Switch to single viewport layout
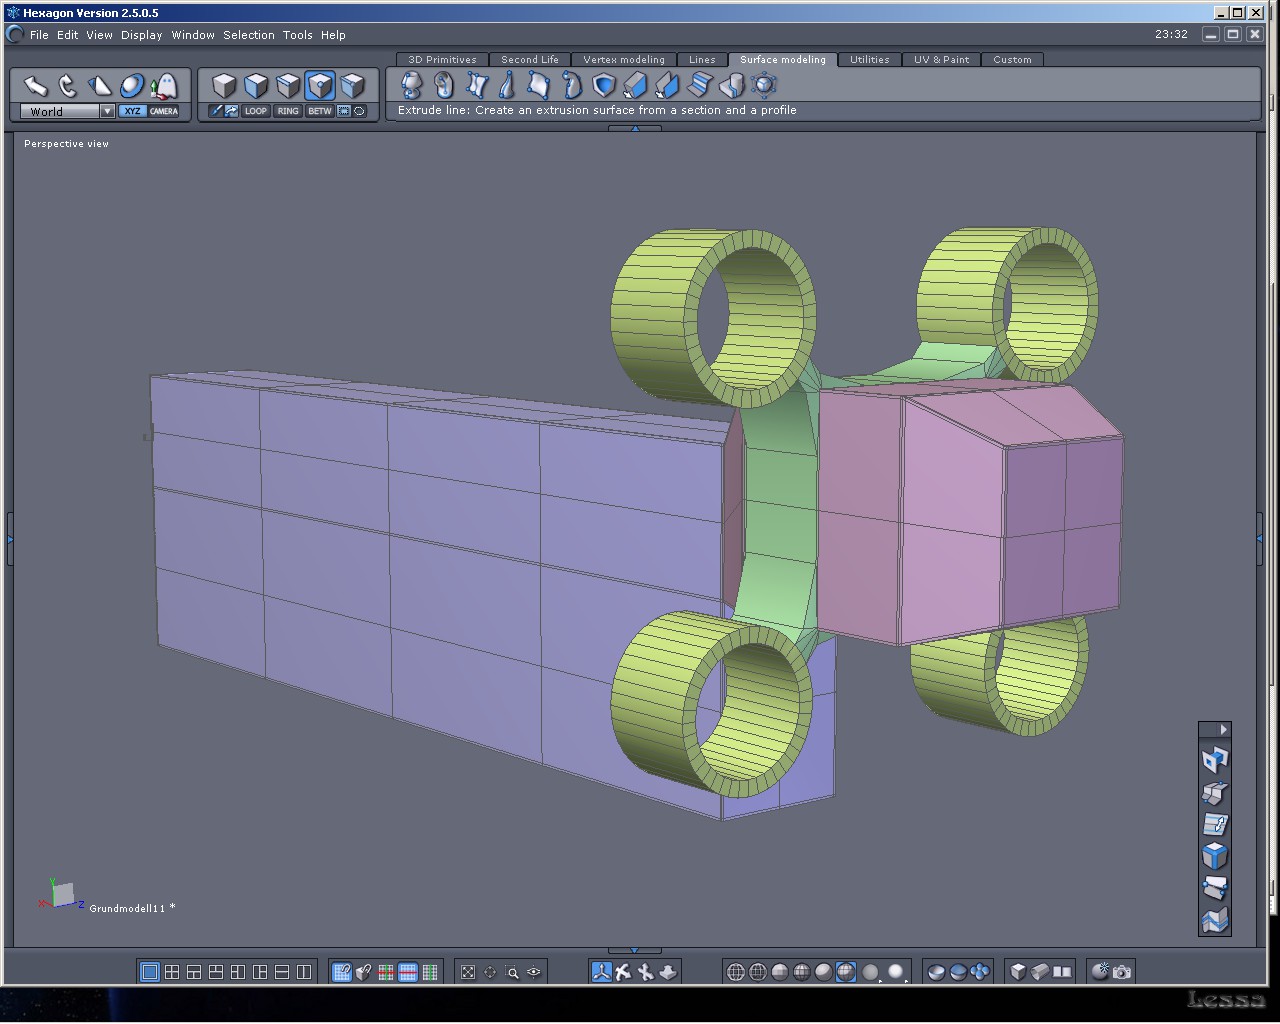The image size is (1280, 1024). coord(150,972)
